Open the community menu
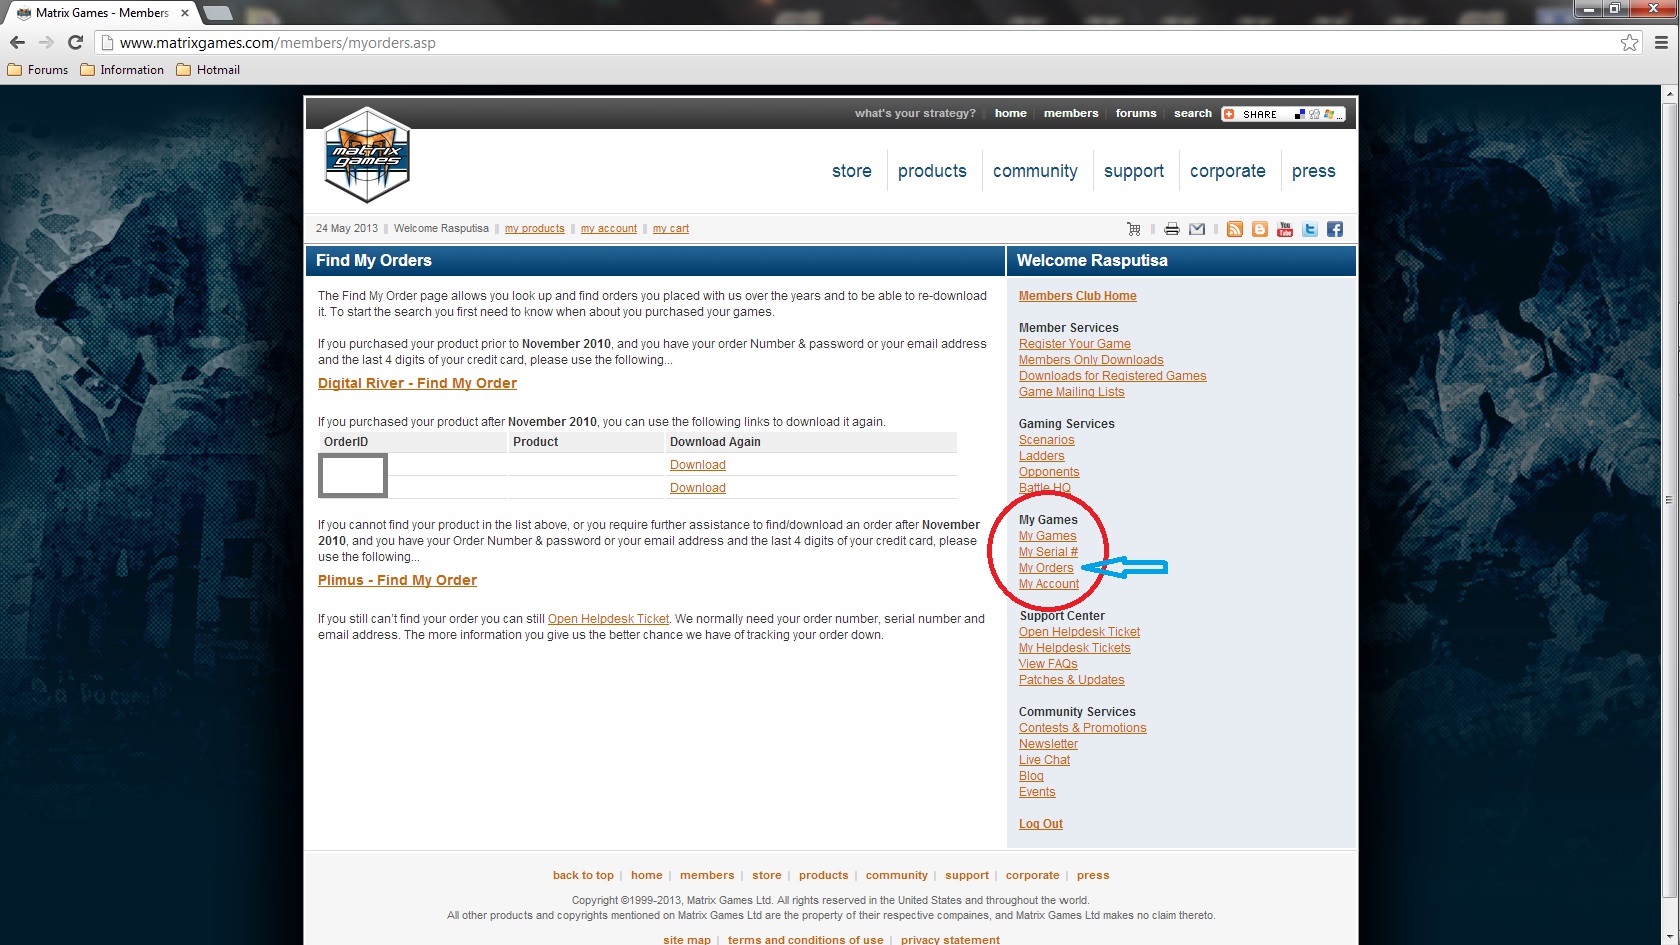Image resolution: width=1680 pixels, height=945 pixels. click(1035, 171)
